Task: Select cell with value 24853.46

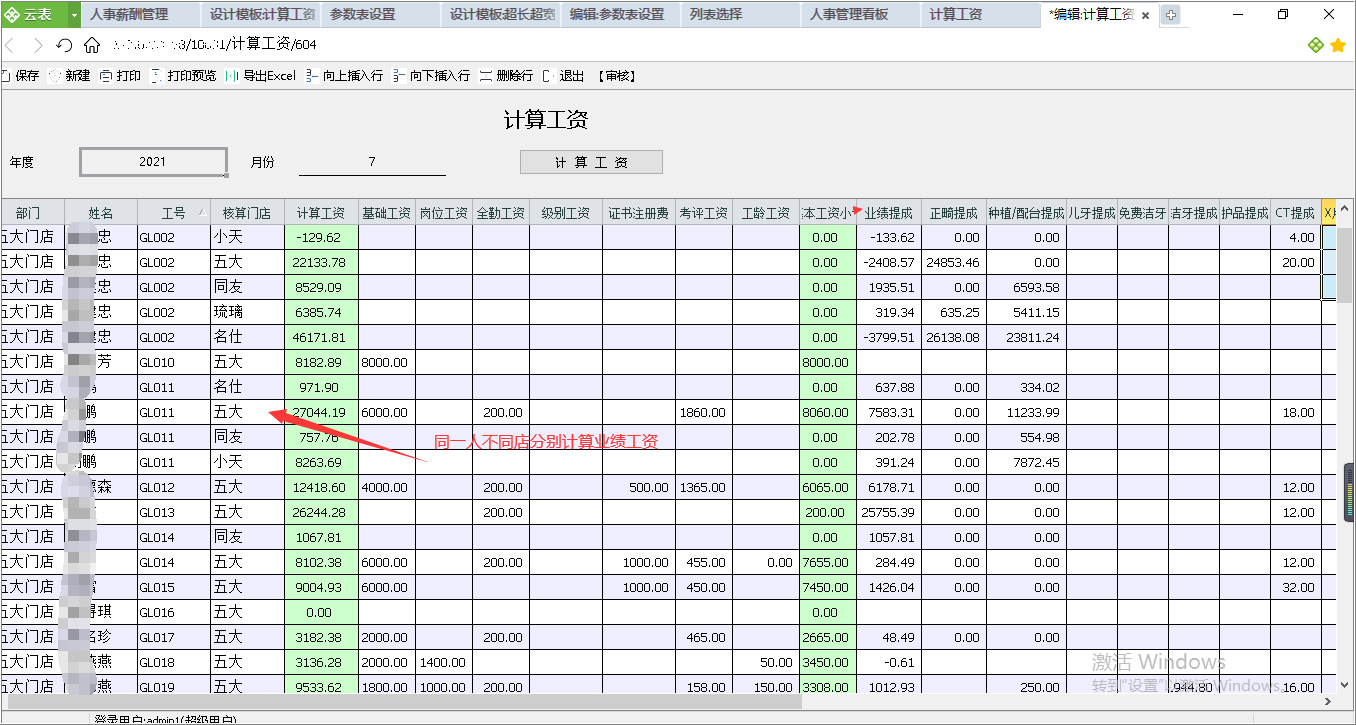Action: coord(953,262)
